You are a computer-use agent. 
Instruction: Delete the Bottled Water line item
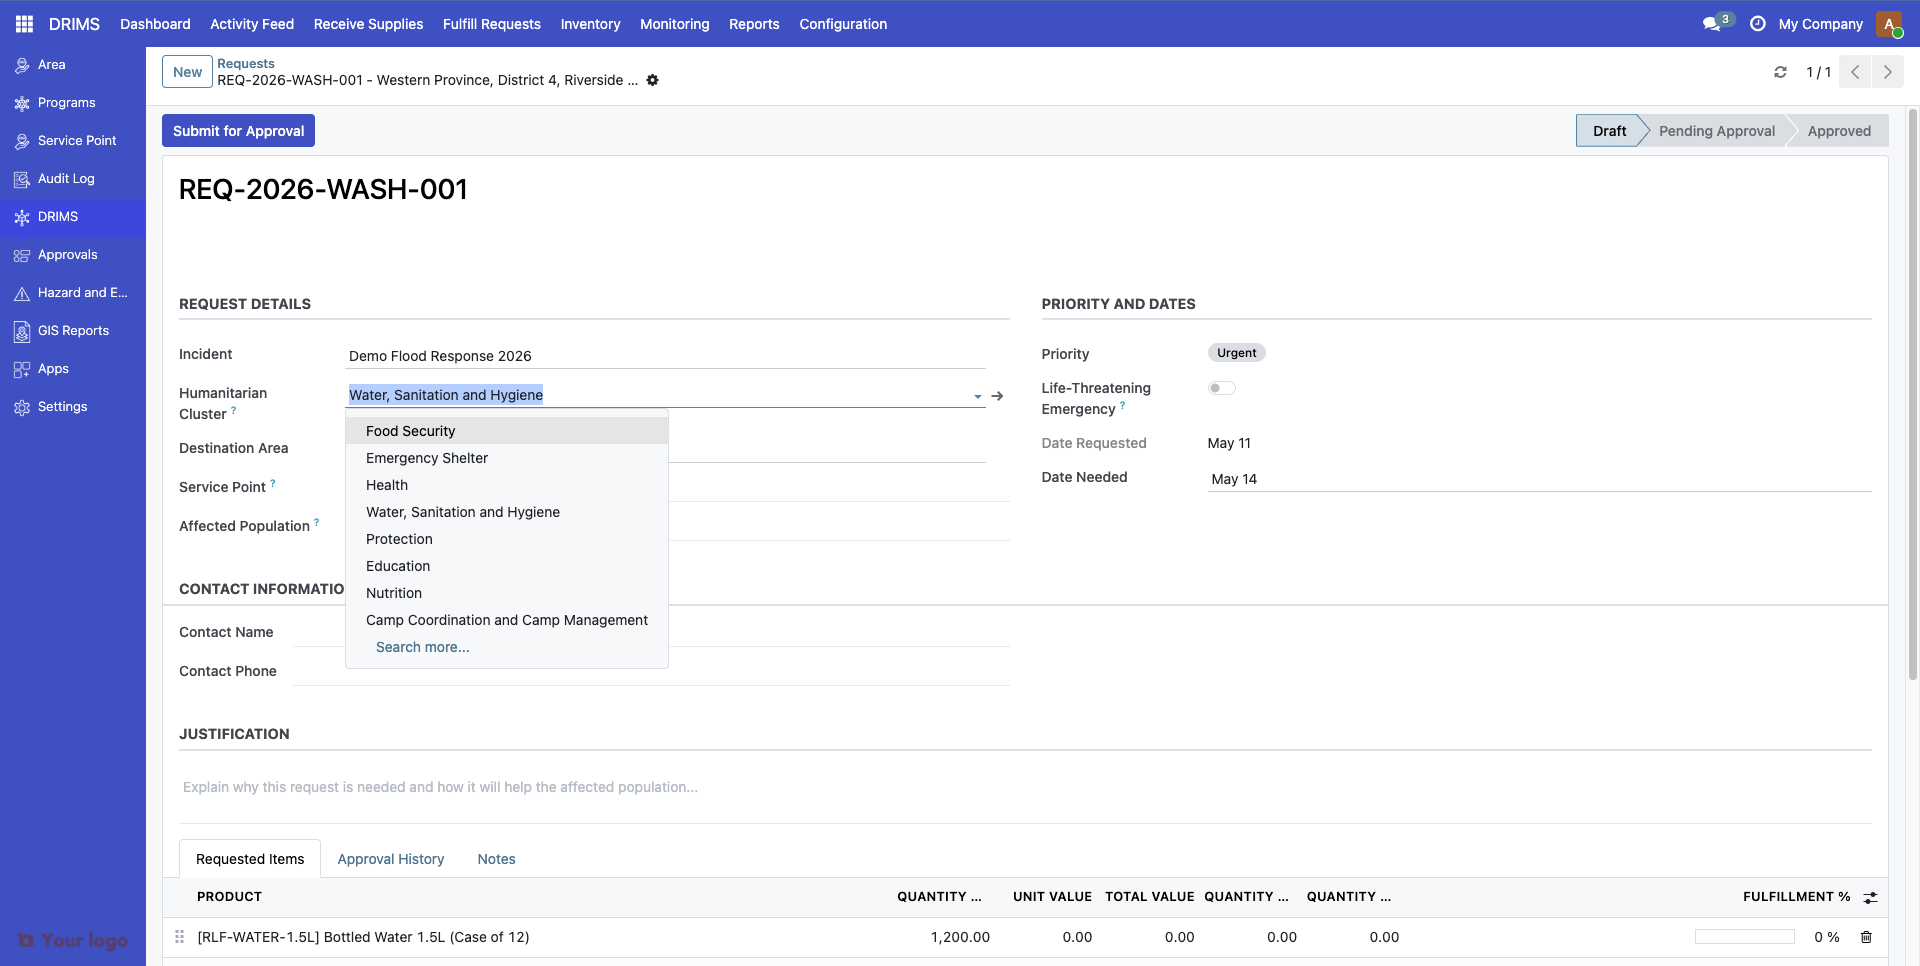[1866, 937]
